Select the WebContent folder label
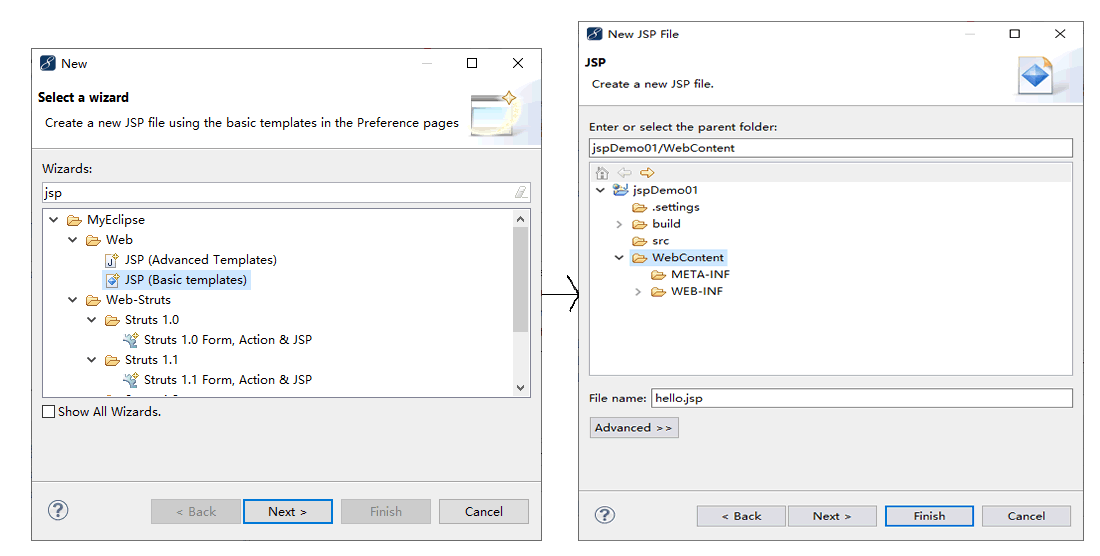This screenshot has height=556, width=1100. click(688, 258)
